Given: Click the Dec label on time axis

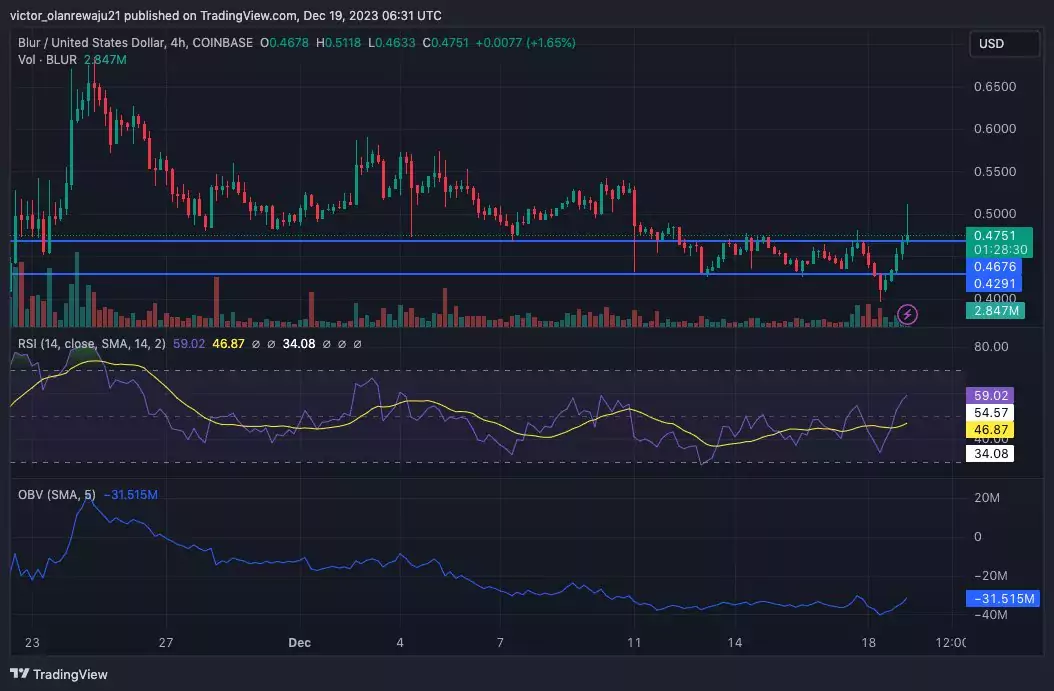Looking at the screenshot, I should coord(300,643).
